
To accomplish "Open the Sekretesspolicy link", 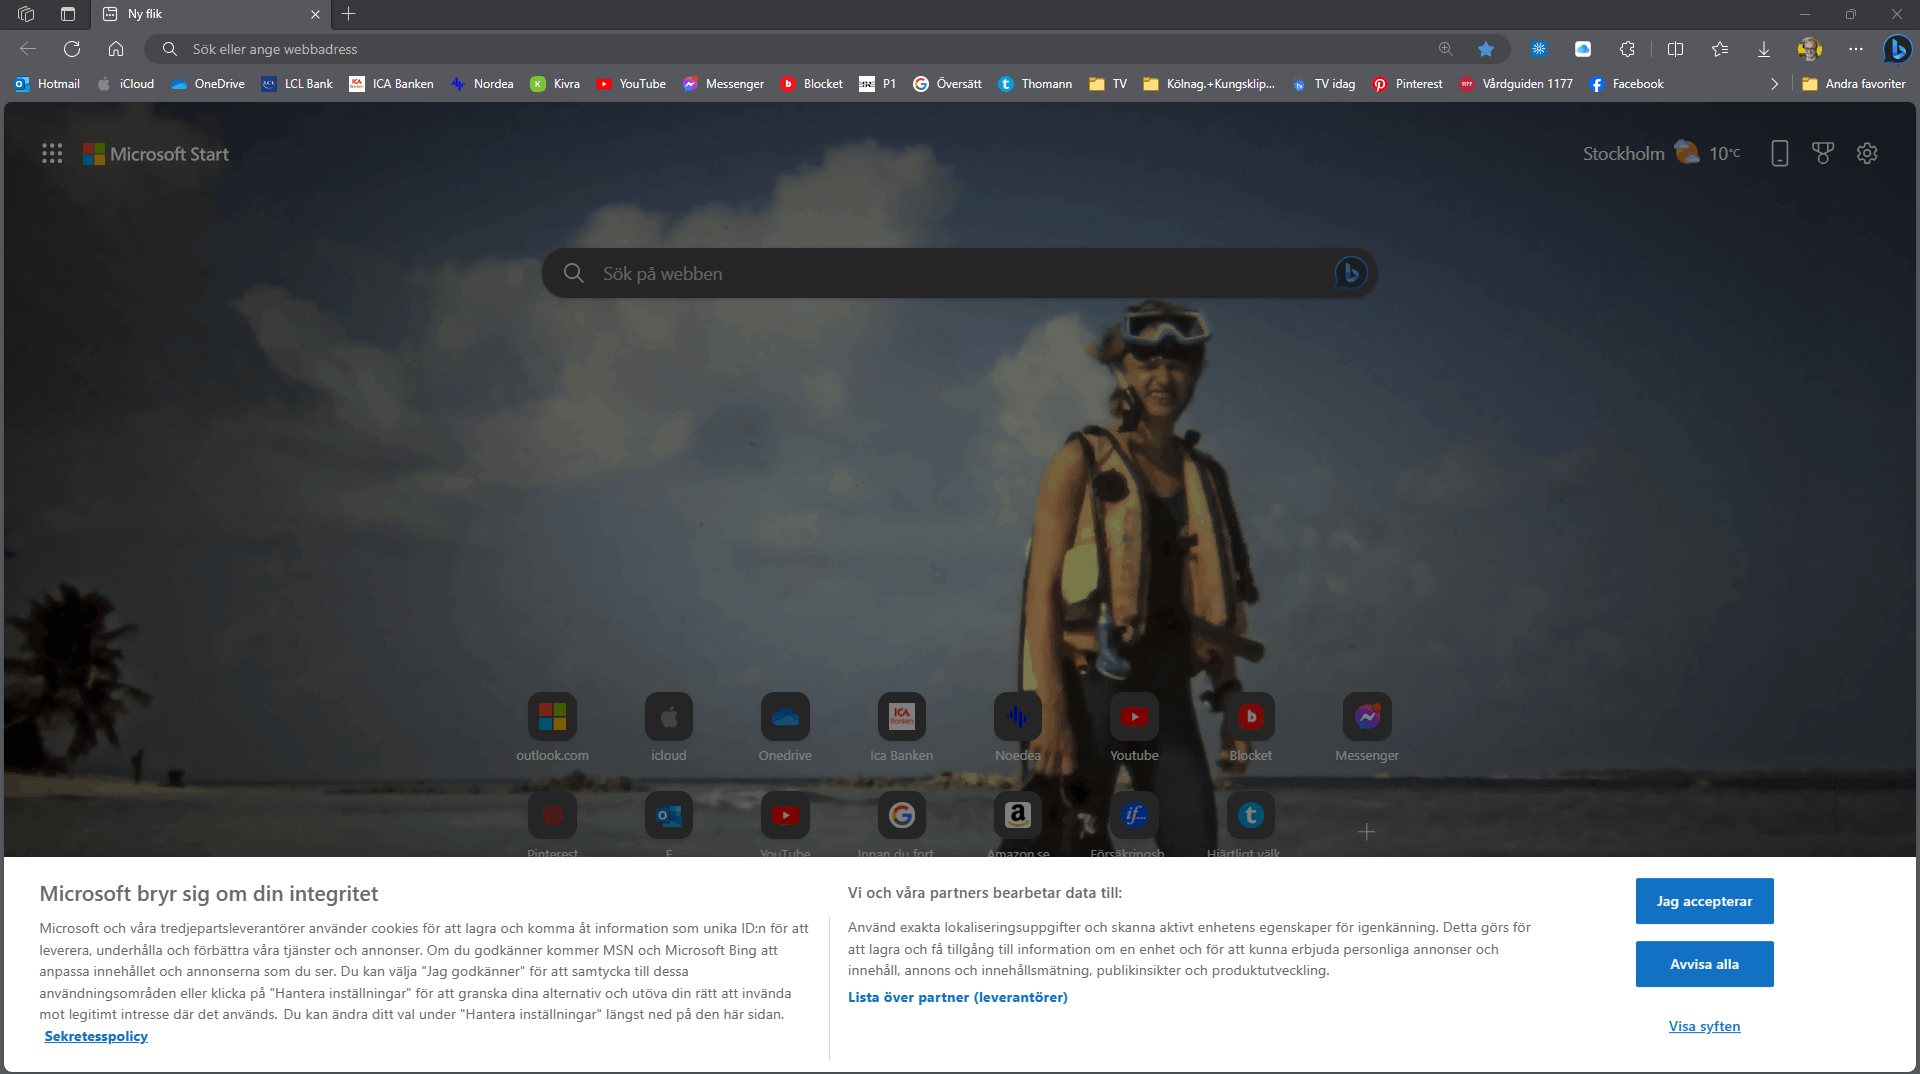I will click(x=96, y=1036).
